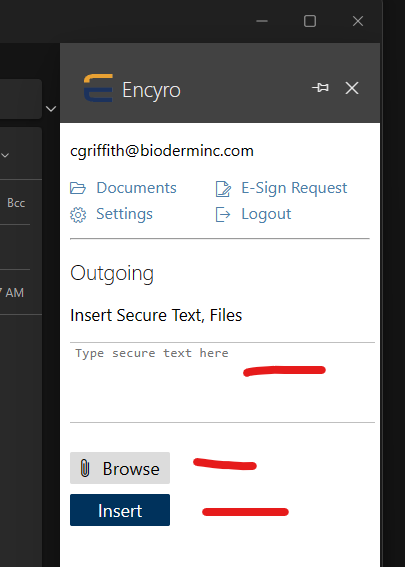Viewport: 405px width, 567px height.
Task: Click the Encyro logo emblem
Action: tap(98, 88)
